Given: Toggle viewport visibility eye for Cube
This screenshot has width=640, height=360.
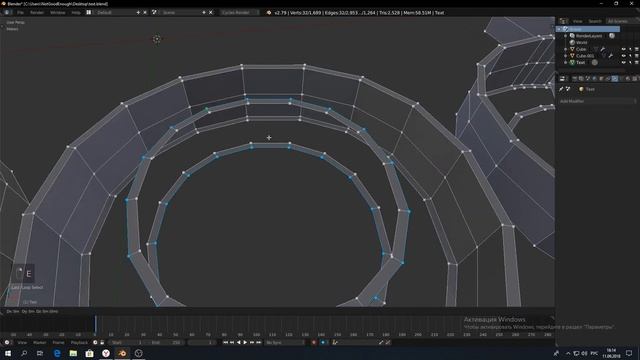Looking at the screenshot, I should pos(624,49).
